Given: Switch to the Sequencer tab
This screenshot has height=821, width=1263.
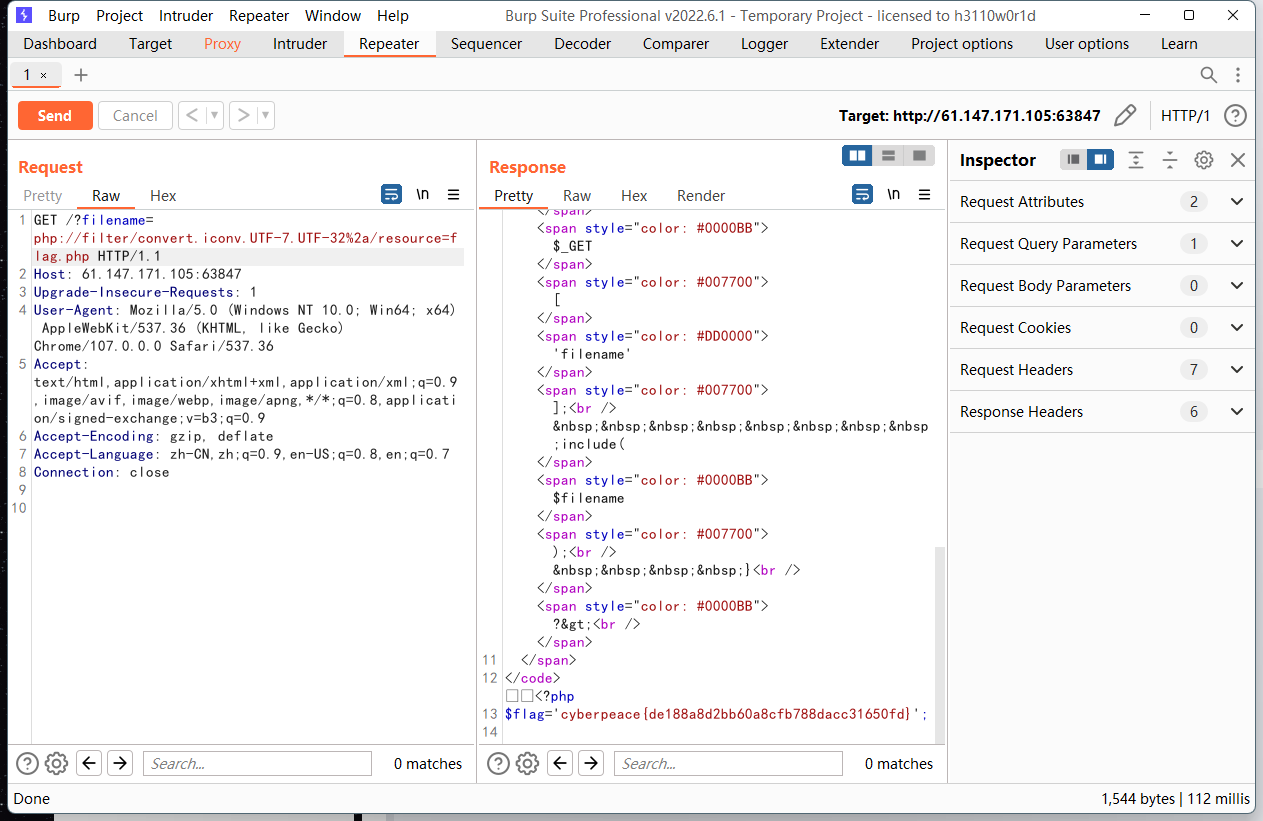Looking at the screenshot, I should [486, 44].
